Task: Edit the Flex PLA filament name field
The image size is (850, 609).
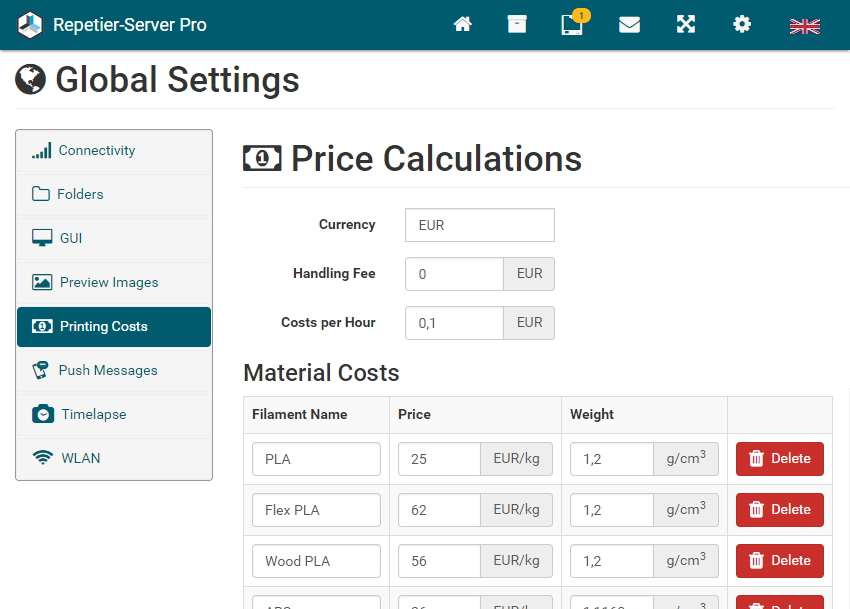Action: coord(316,510)
